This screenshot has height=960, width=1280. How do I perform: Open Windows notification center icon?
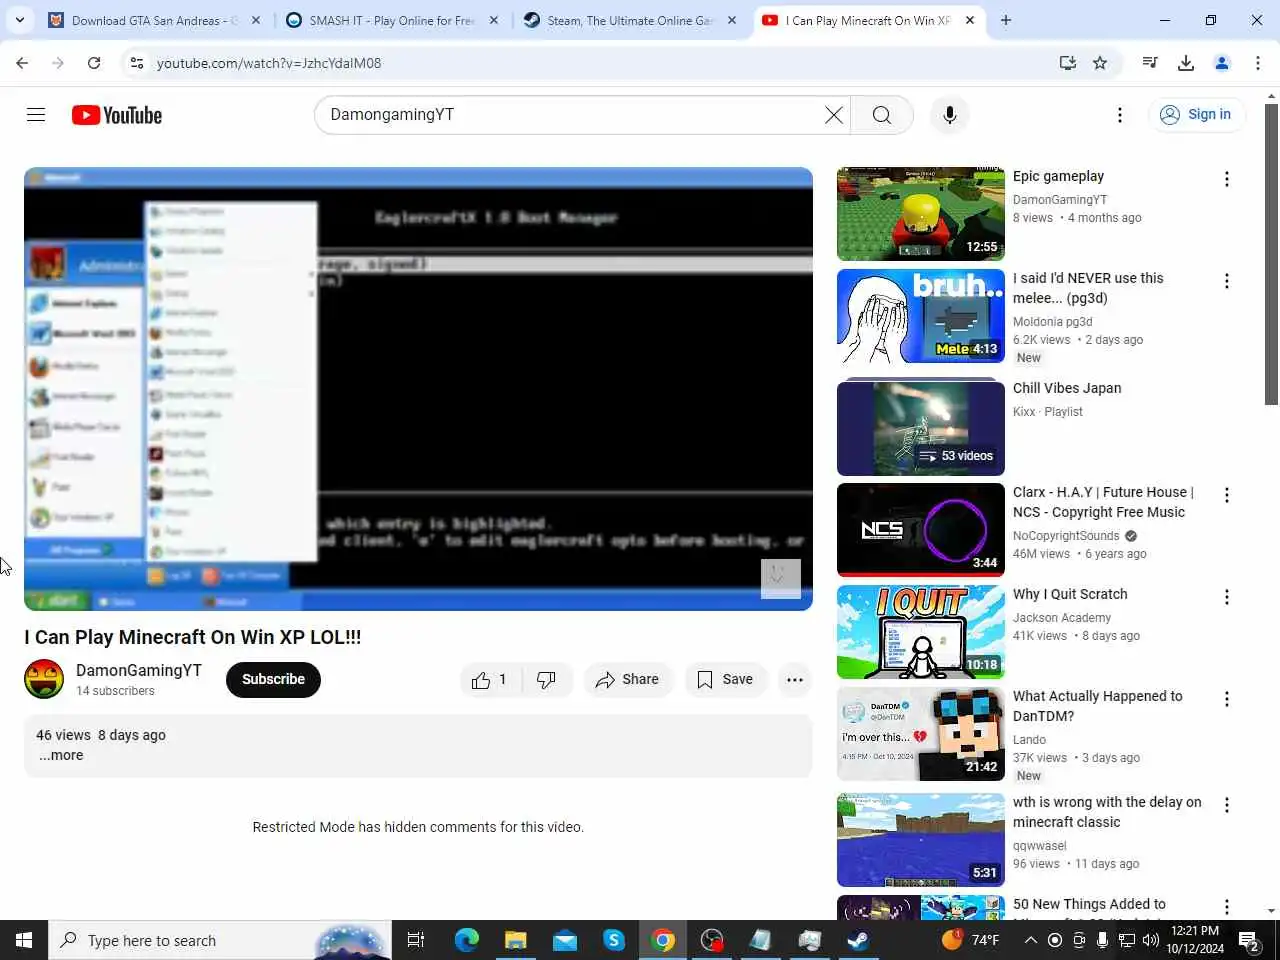[x=1249, y=940]
